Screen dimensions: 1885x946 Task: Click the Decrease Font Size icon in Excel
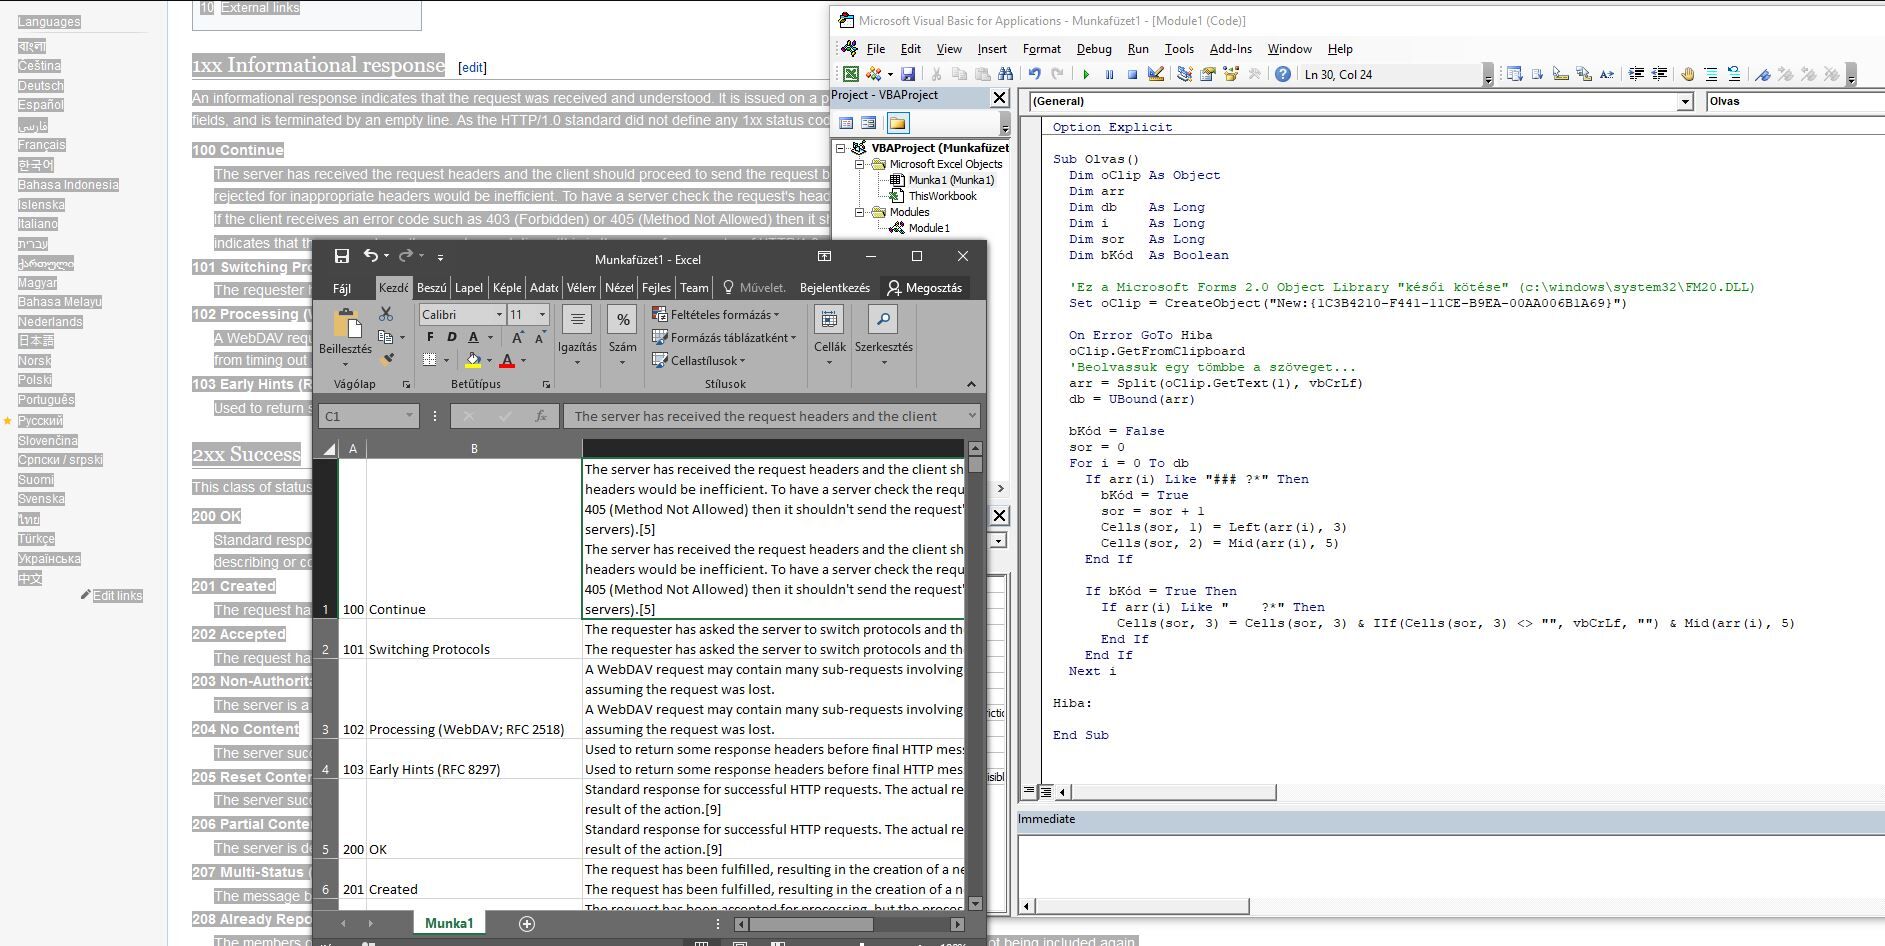coord(540,338)
